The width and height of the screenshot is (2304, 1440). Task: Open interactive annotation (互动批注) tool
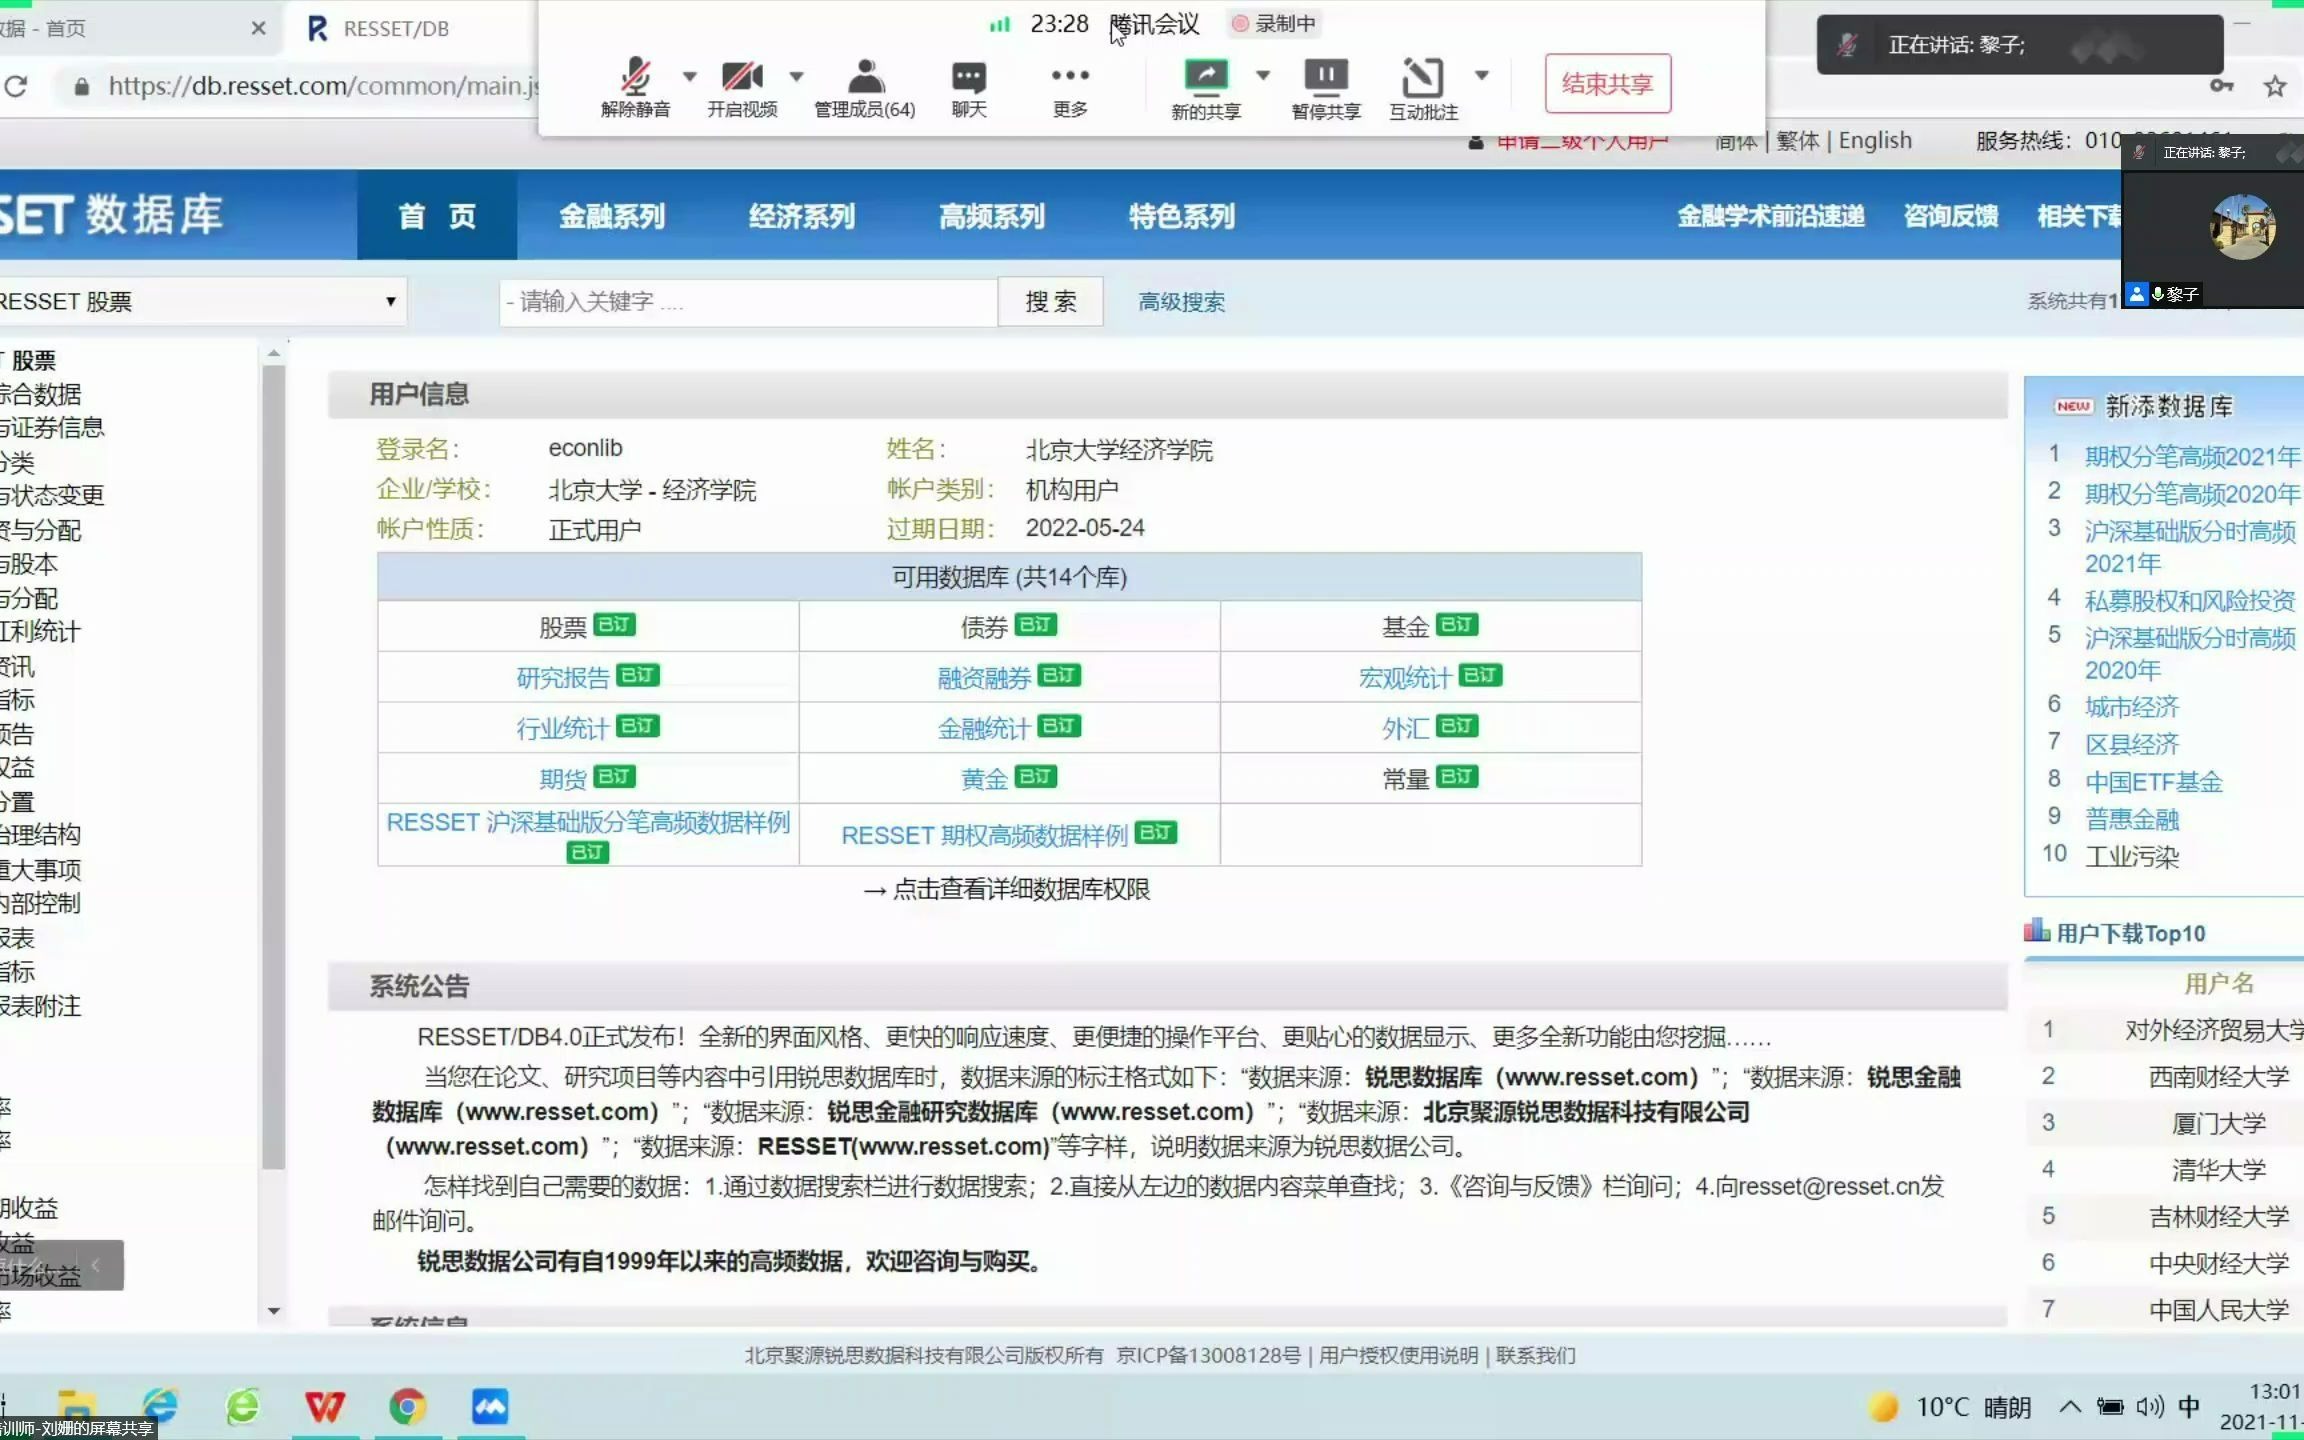coord(1423,87)
